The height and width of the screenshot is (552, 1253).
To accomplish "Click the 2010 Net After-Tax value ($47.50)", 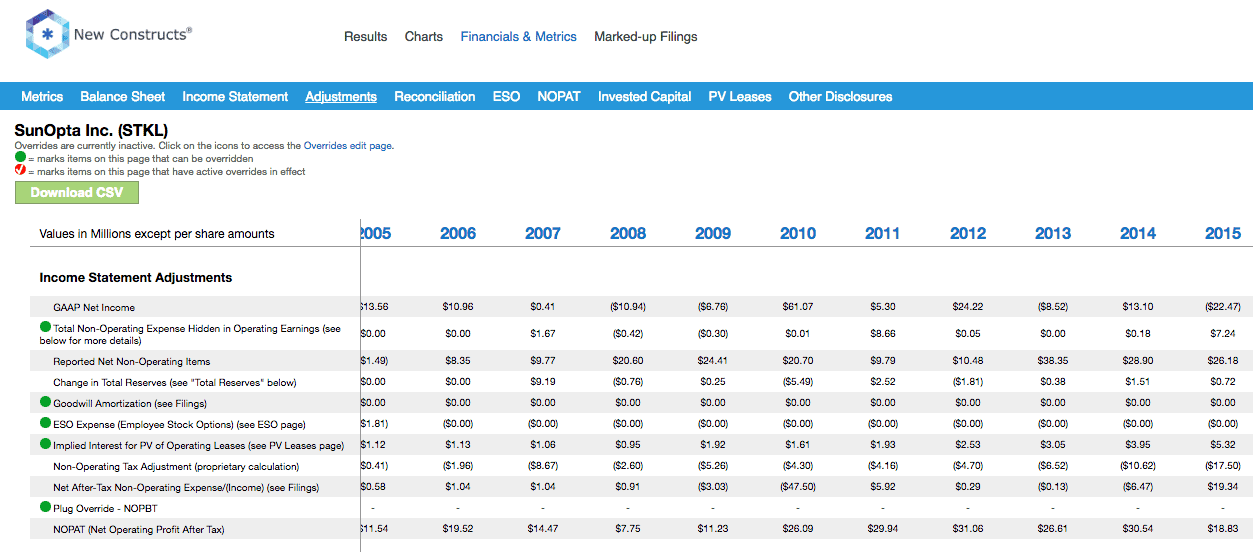I will click(x=798, y=487).
